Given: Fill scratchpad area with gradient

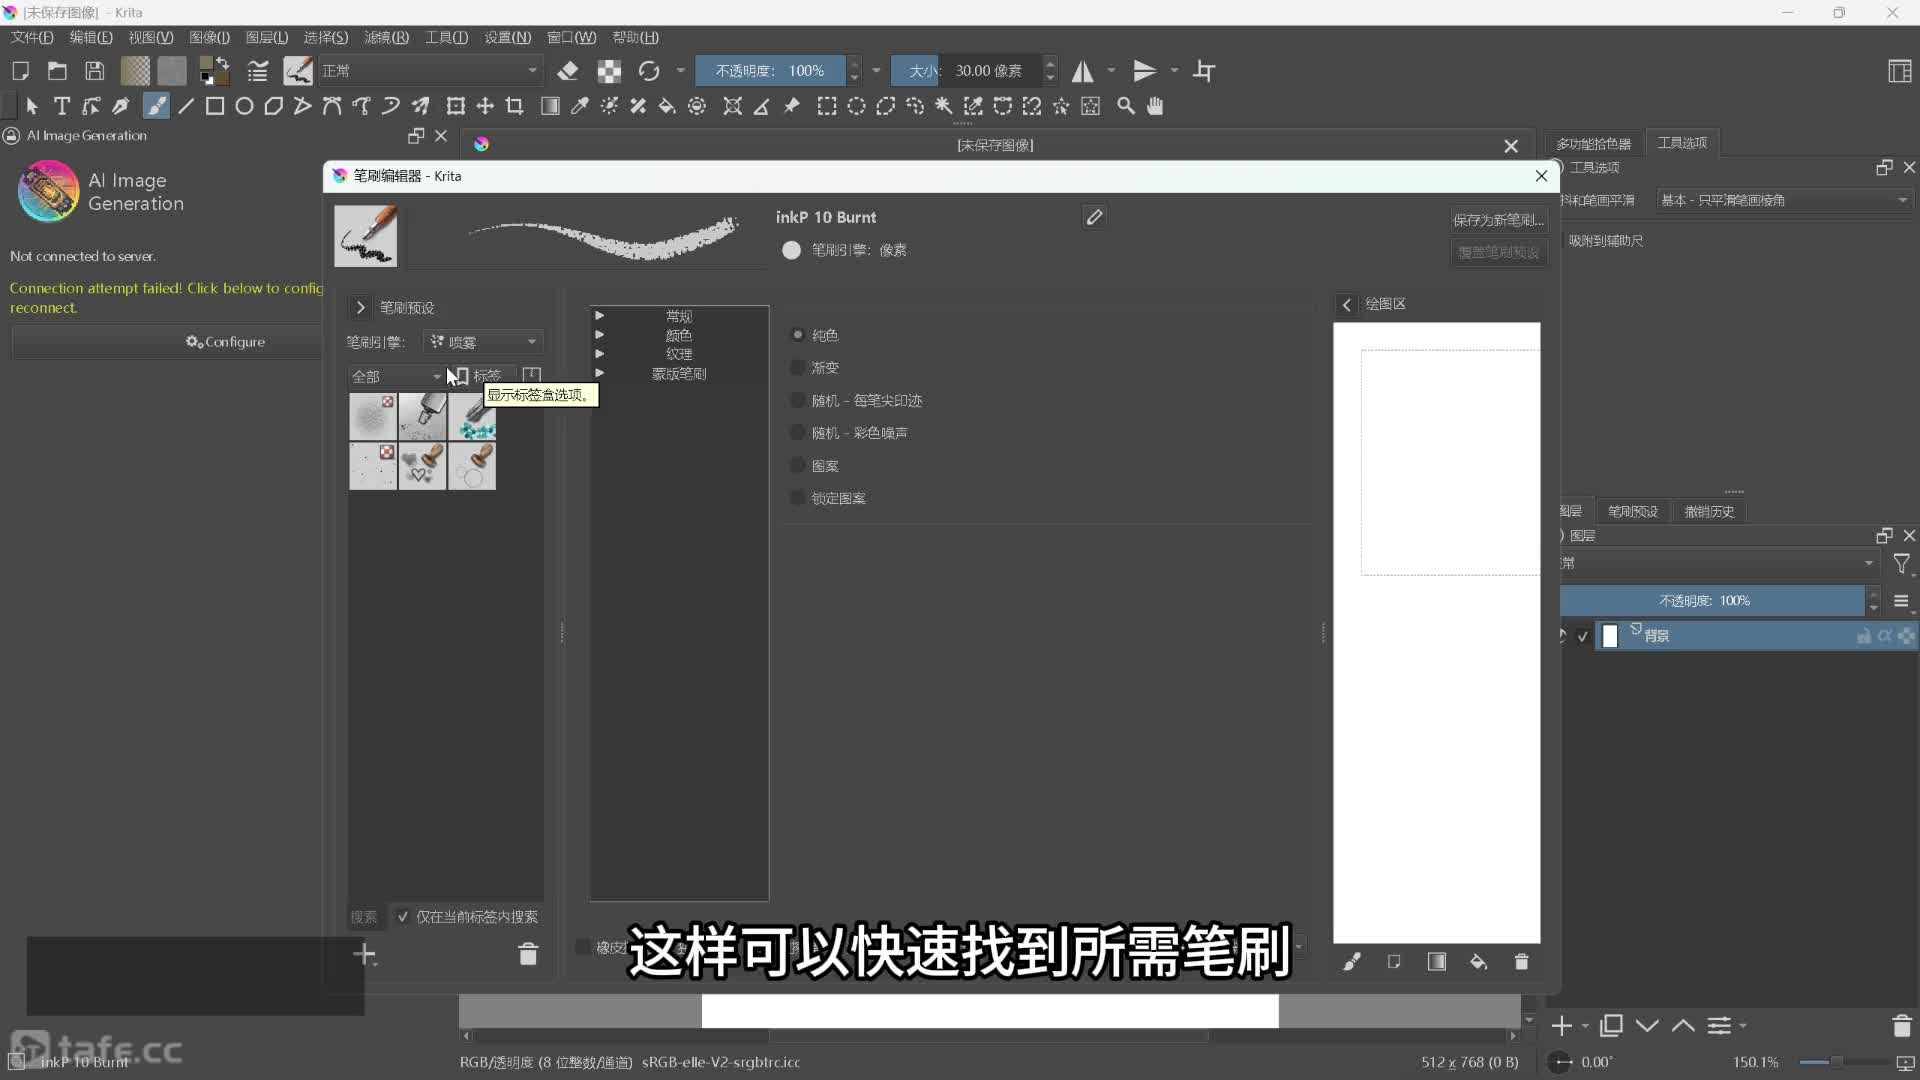Looking at the screenshot, I should tap(1436, 962).
